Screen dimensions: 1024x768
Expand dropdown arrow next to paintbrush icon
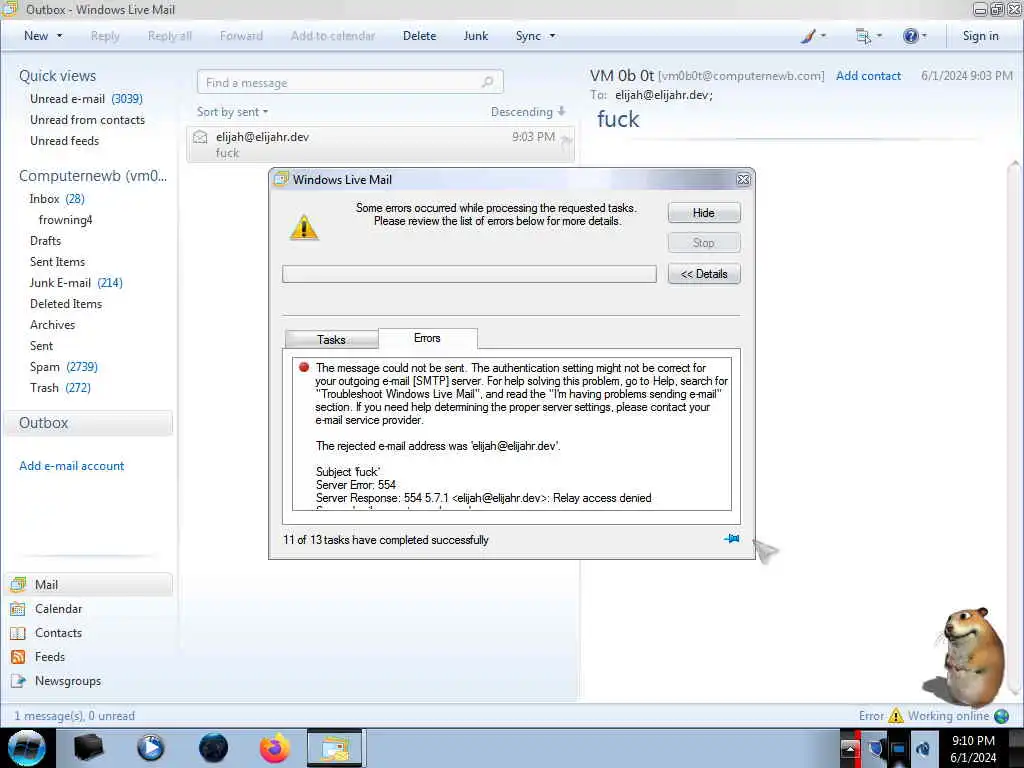click(823, 36)
